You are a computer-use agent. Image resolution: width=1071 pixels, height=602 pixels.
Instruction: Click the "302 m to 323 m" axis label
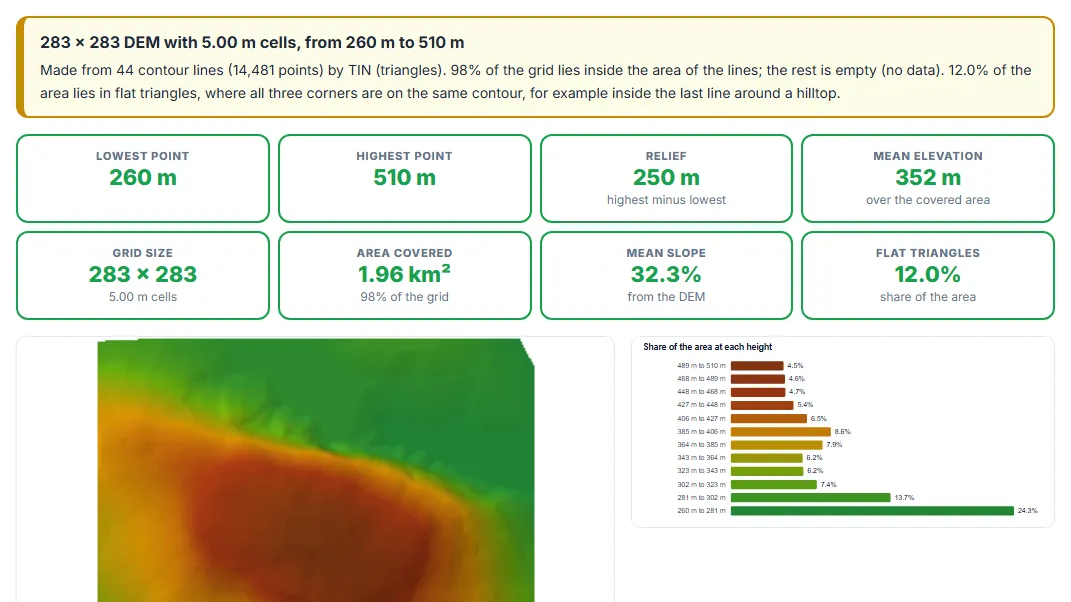701,484
